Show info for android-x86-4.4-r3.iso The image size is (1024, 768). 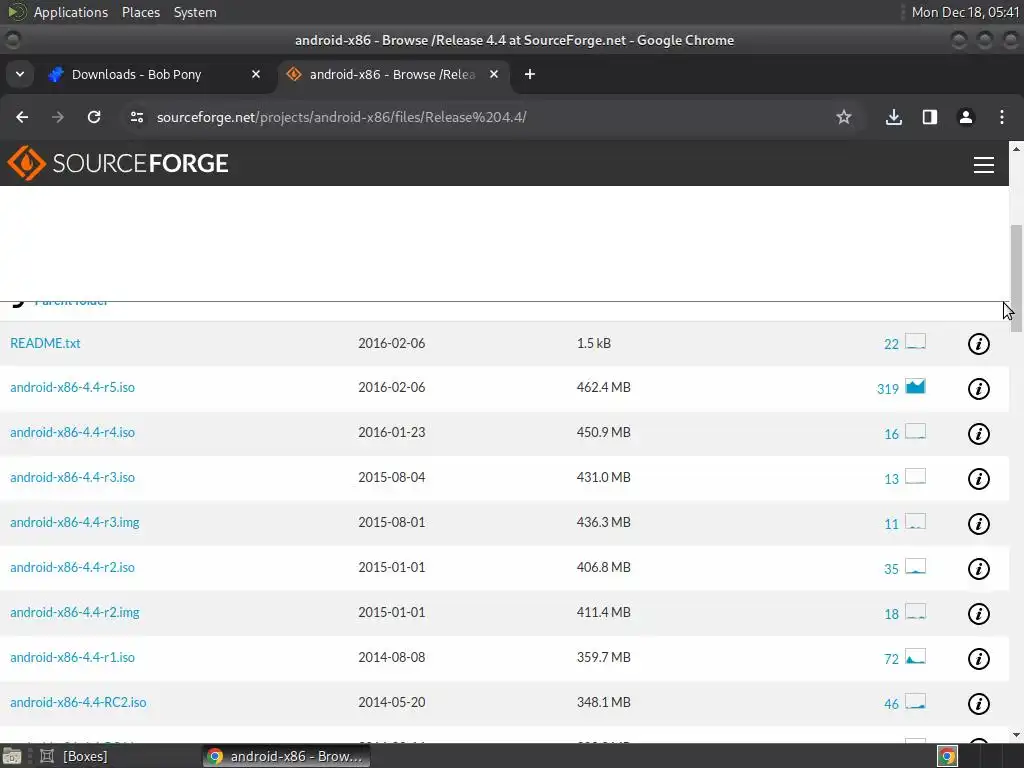978,479
